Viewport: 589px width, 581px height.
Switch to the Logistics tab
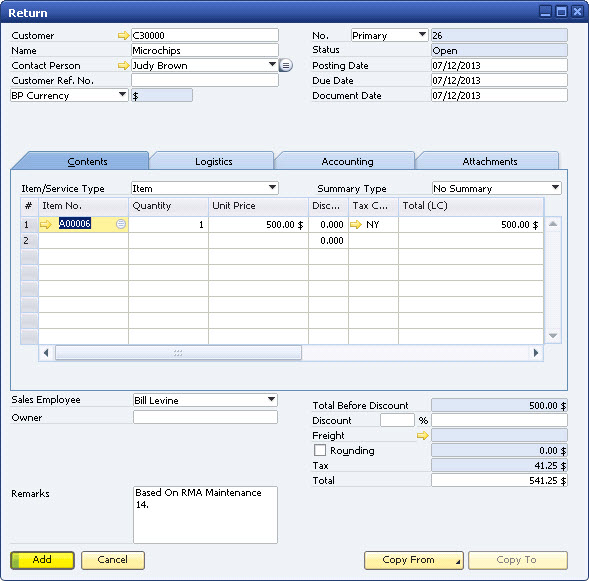[213, 161]
